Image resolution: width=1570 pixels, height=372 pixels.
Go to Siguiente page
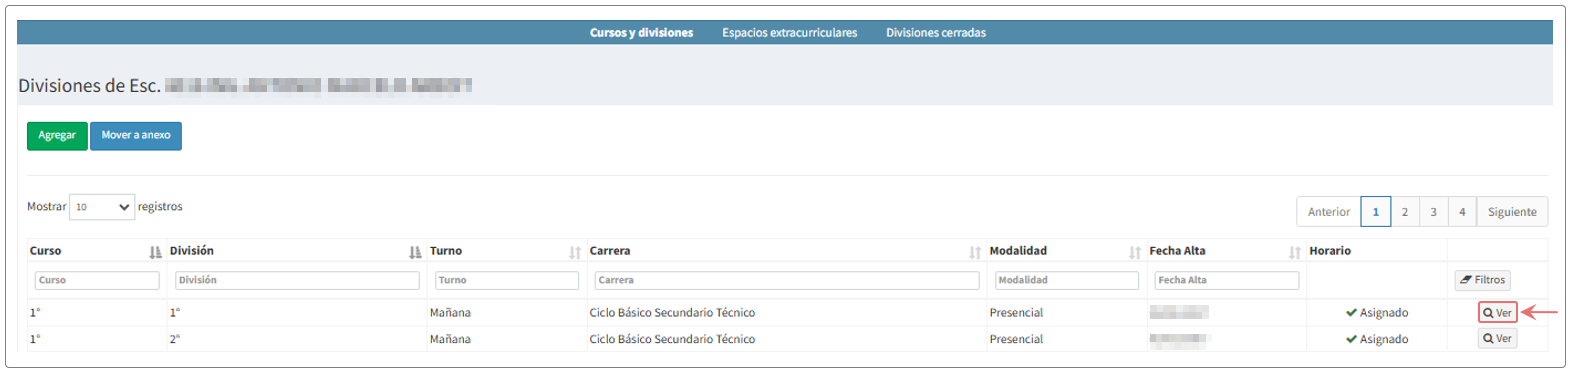coord(1512,212)
